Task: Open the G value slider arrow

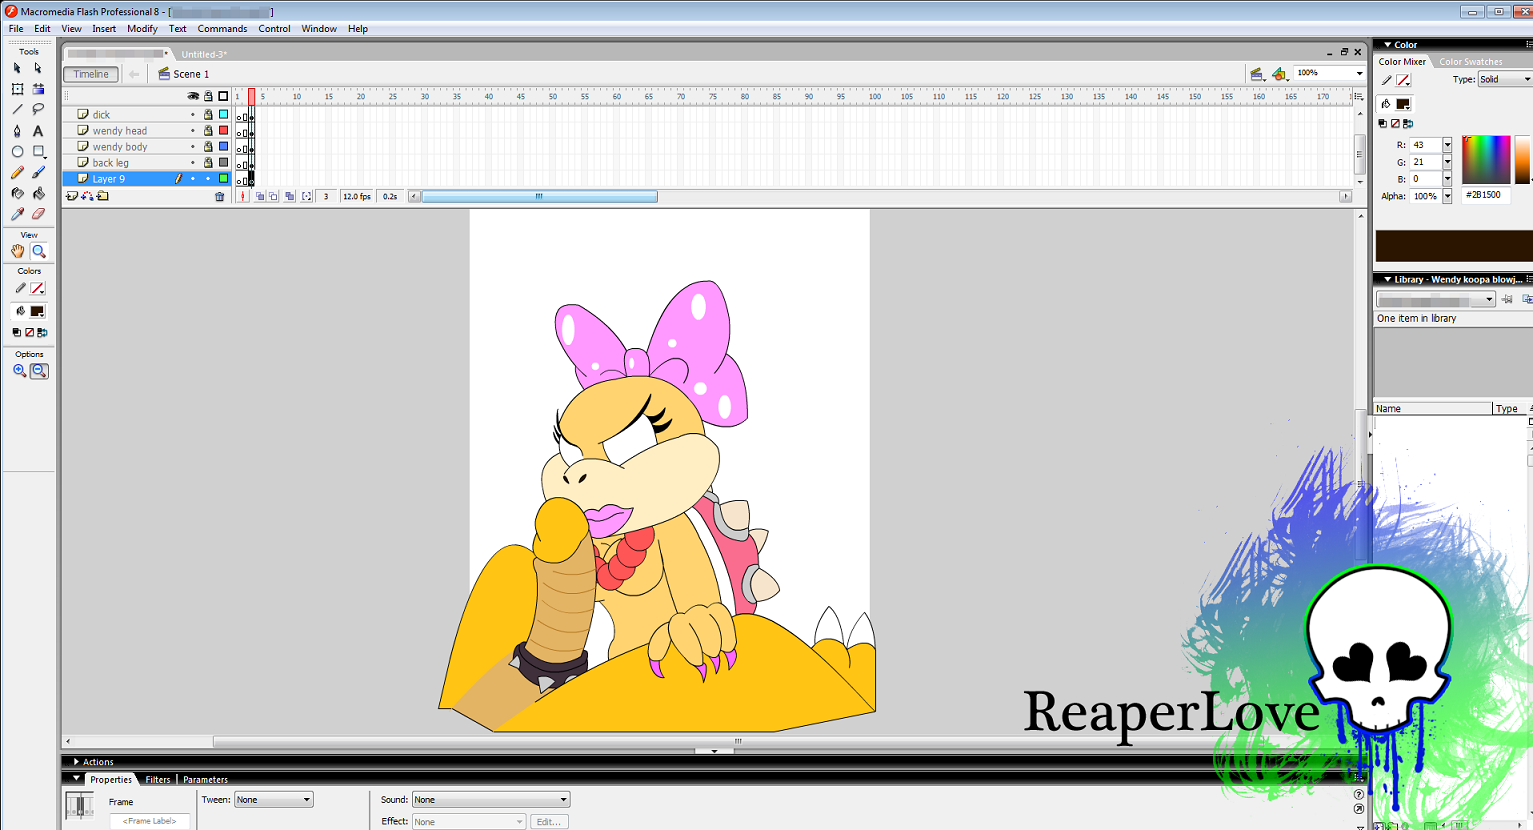Action: pos(1447,162)
